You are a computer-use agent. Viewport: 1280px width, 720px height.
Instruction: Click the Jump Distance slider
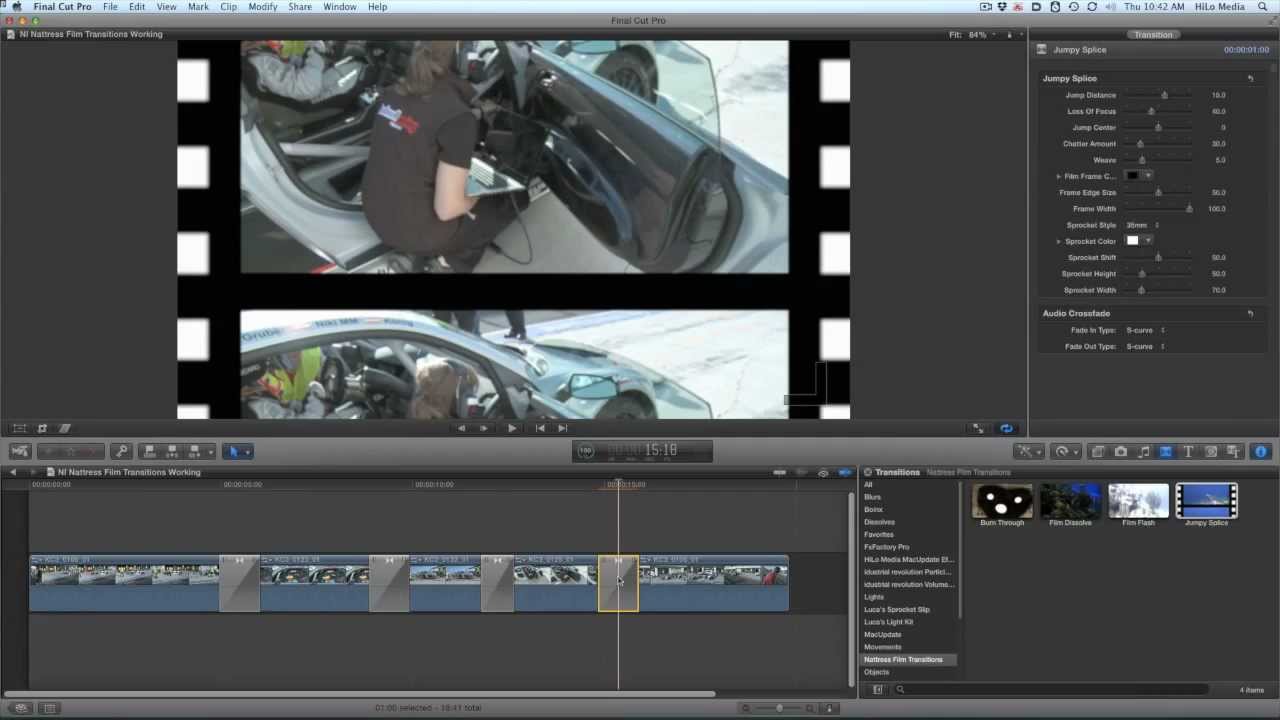pos(1158,95)
